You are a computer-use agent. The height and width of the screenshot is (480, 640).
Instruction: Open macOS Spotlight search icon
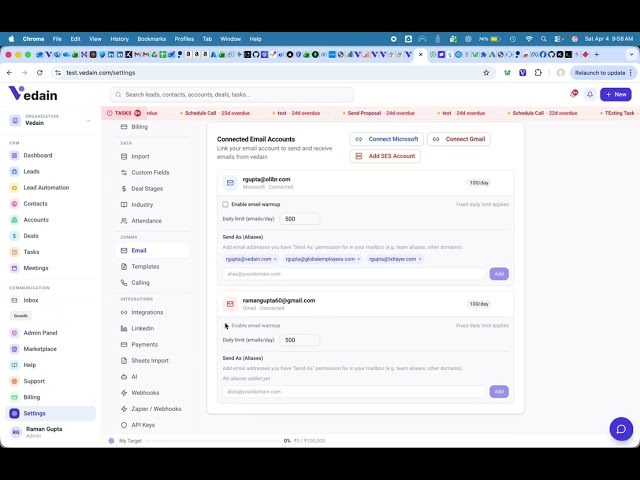543,39
